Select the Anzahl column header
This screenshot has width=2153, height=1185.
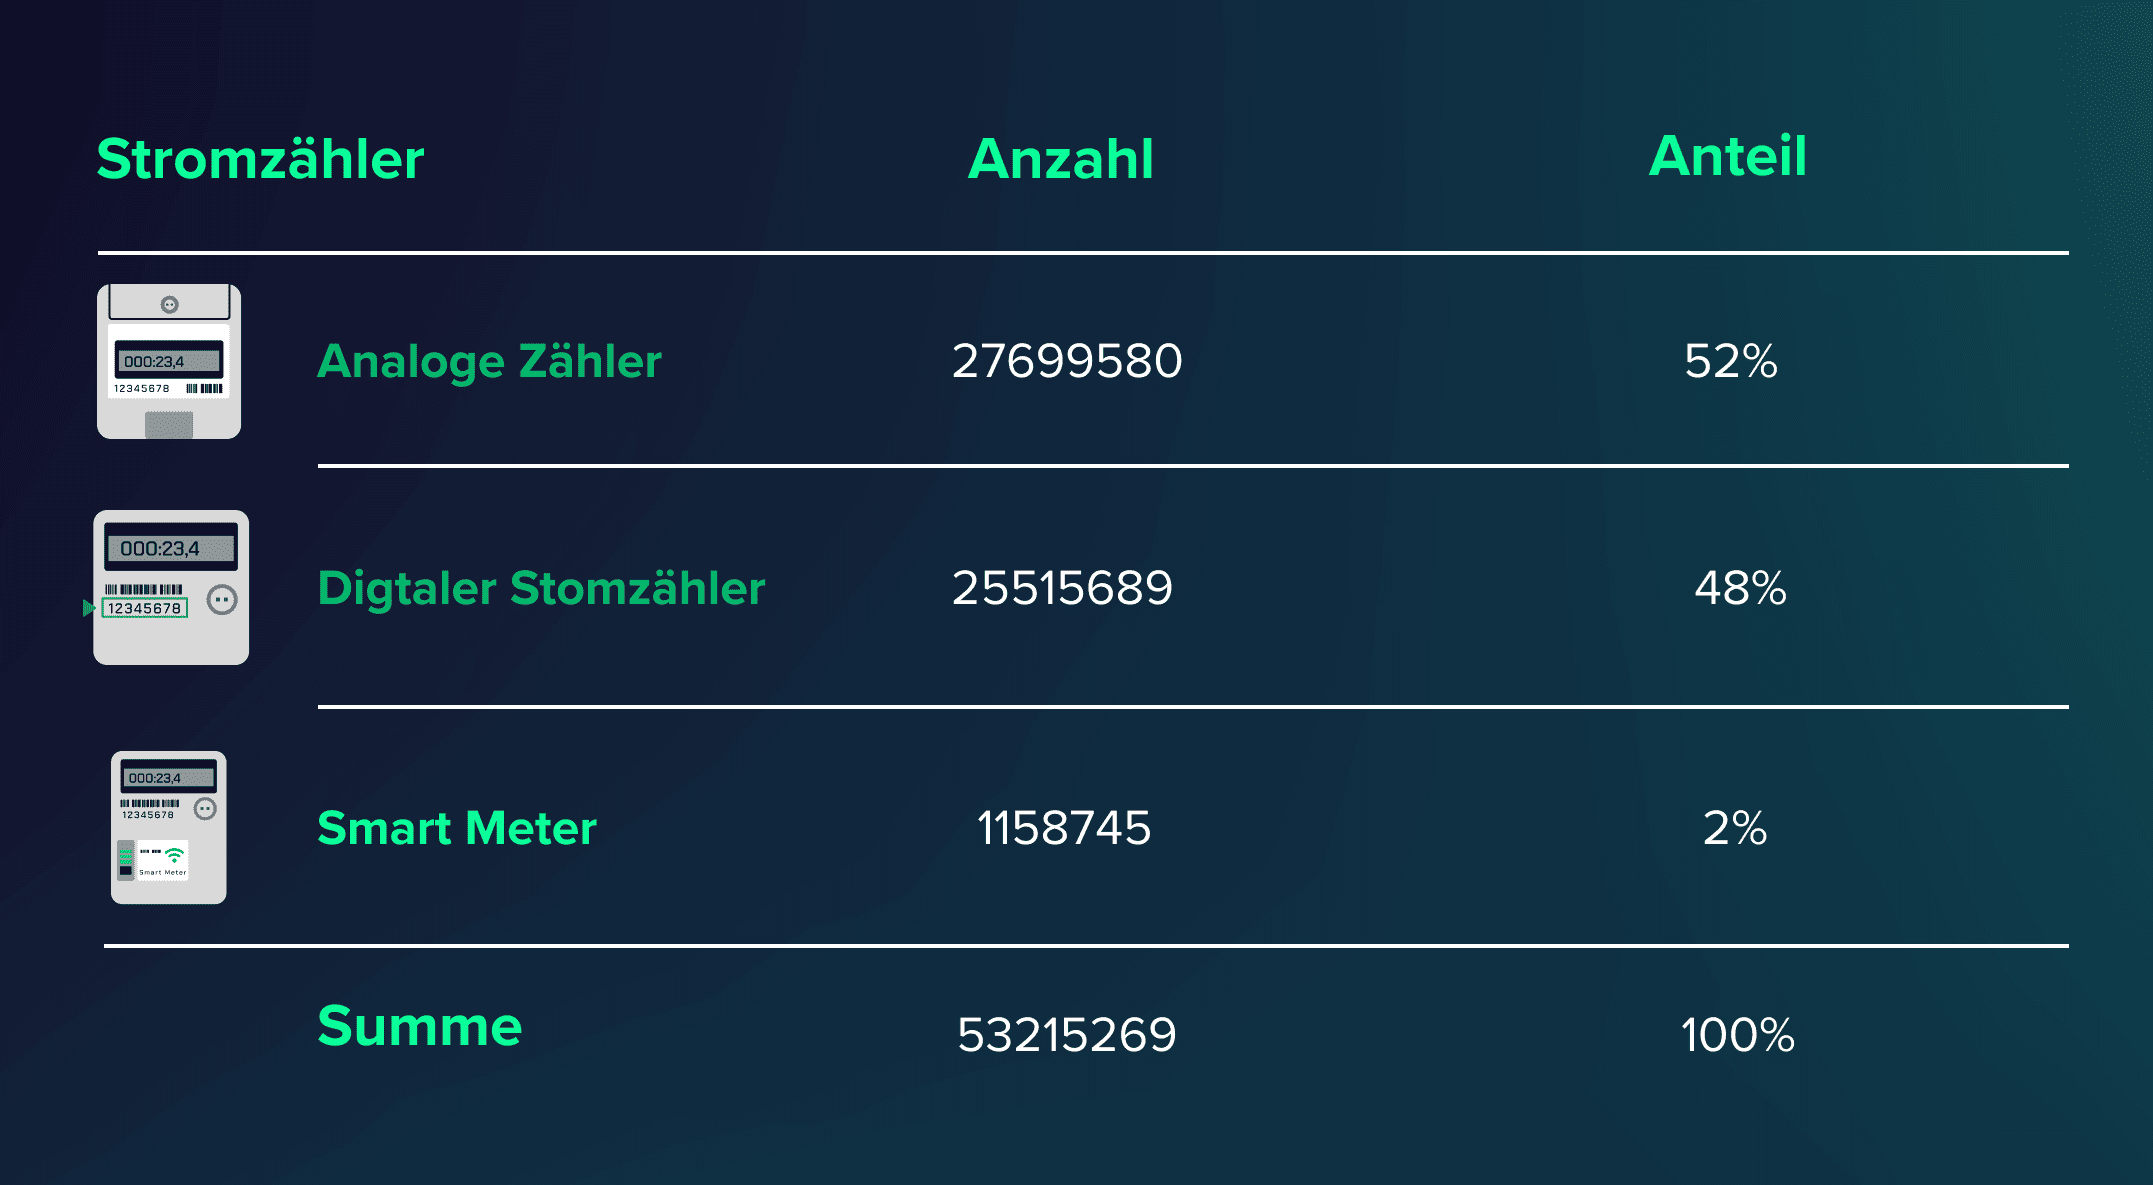(1061, 159)
